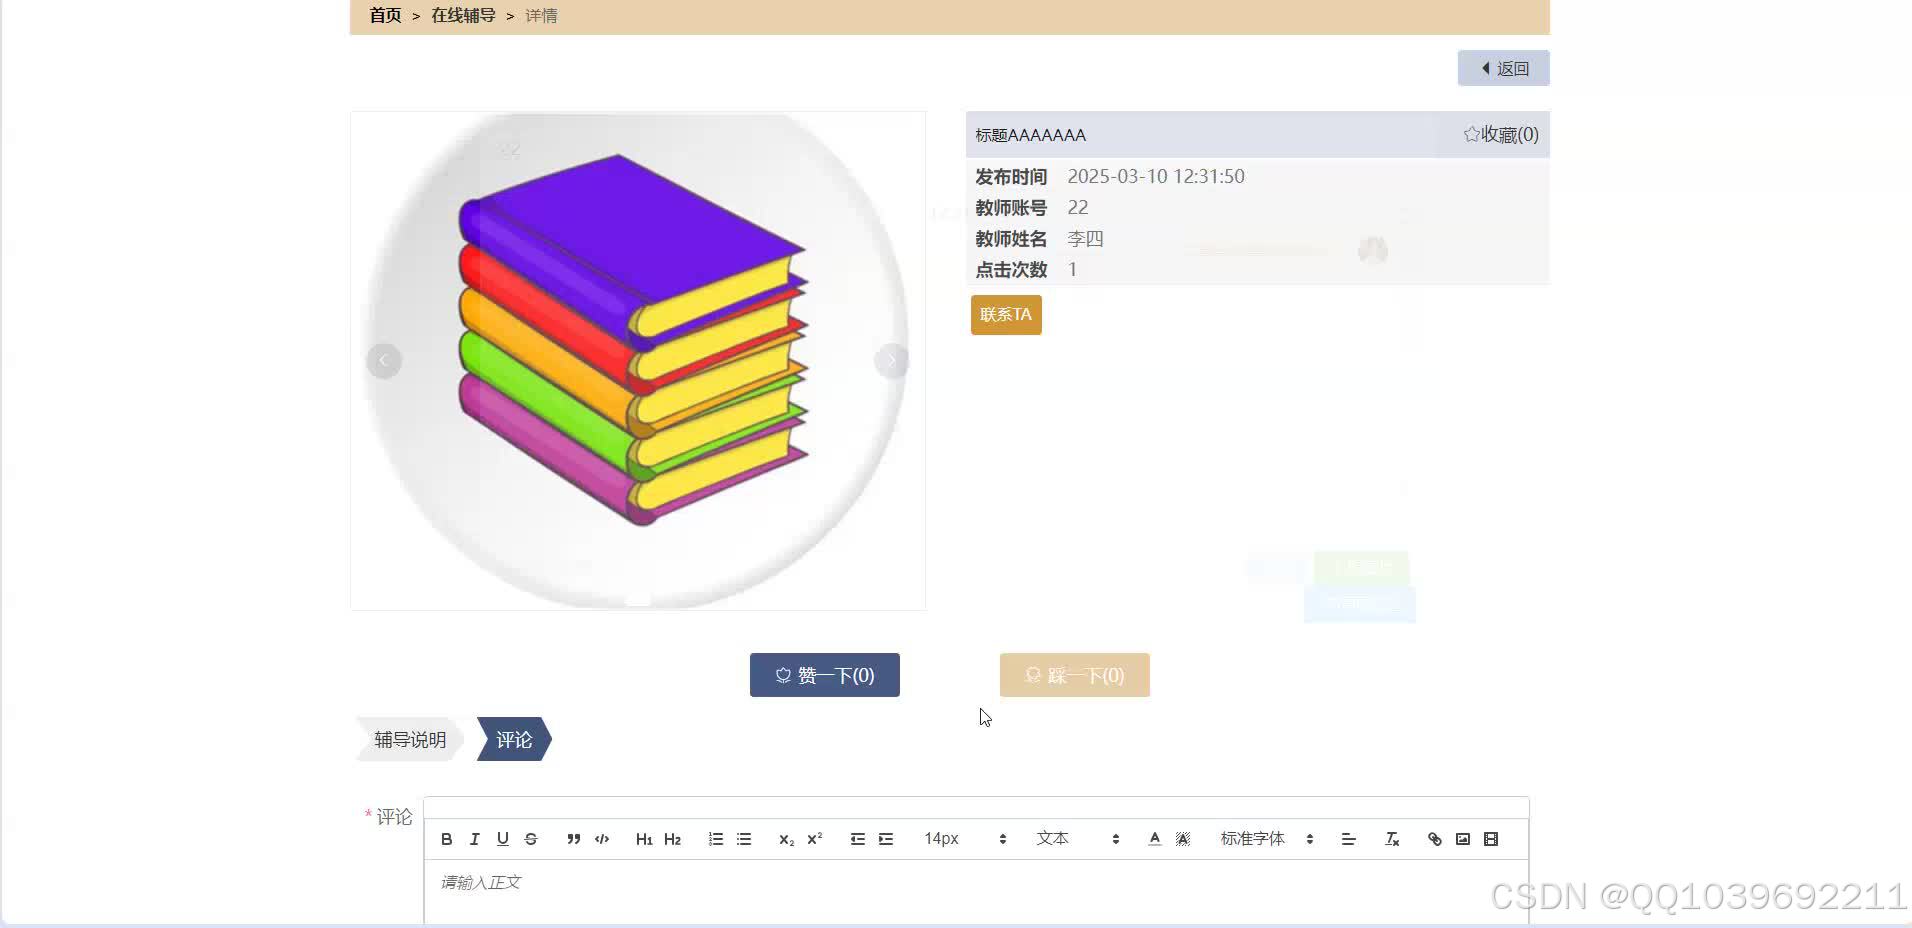Image resolution: width=1912 pixels, height=928 pixels.
Task: Insert a video into the comment
Action: (x=1491, y=839)
